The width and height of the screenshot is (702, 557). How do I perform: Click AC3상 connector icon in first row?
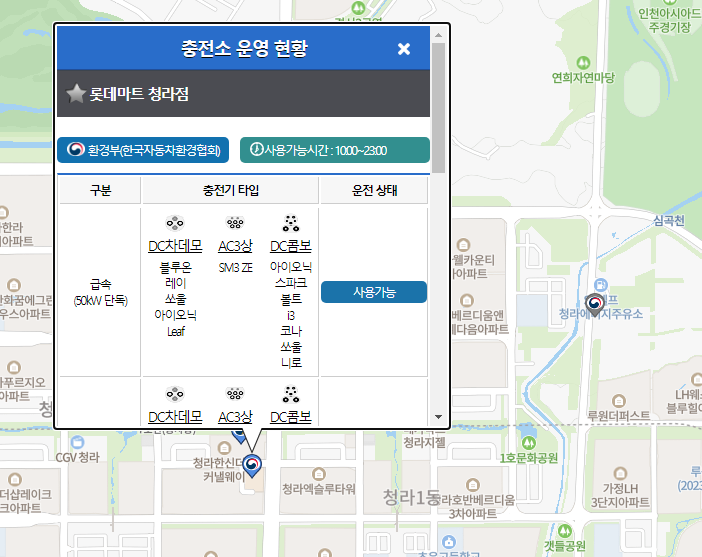tap(235, 223)
